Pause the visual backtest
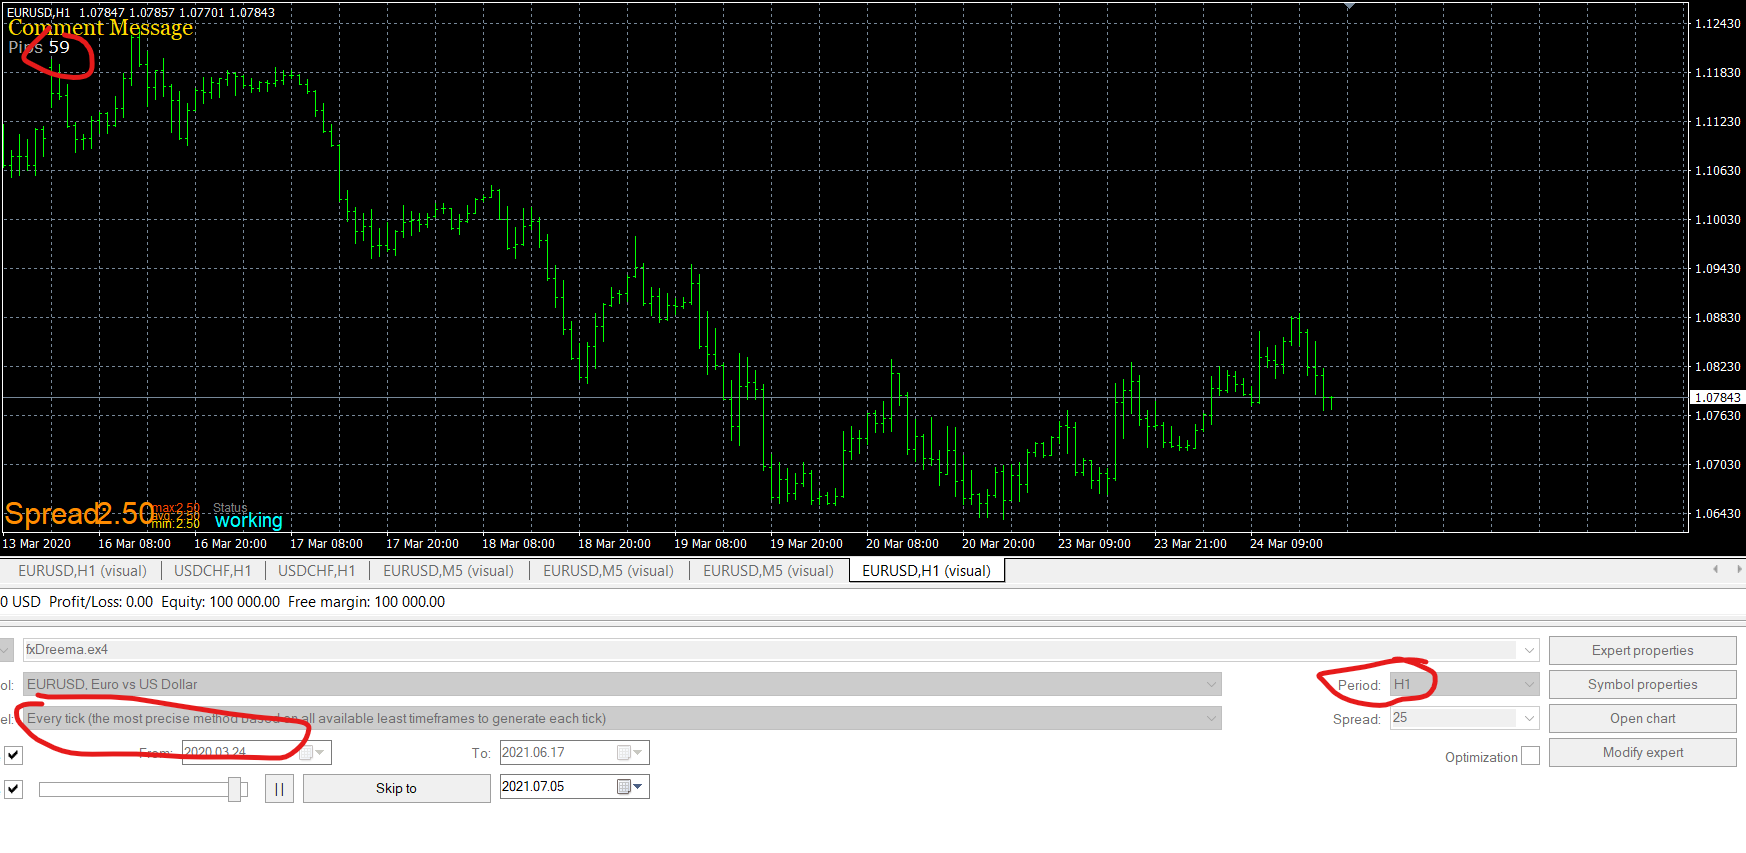 279,788
